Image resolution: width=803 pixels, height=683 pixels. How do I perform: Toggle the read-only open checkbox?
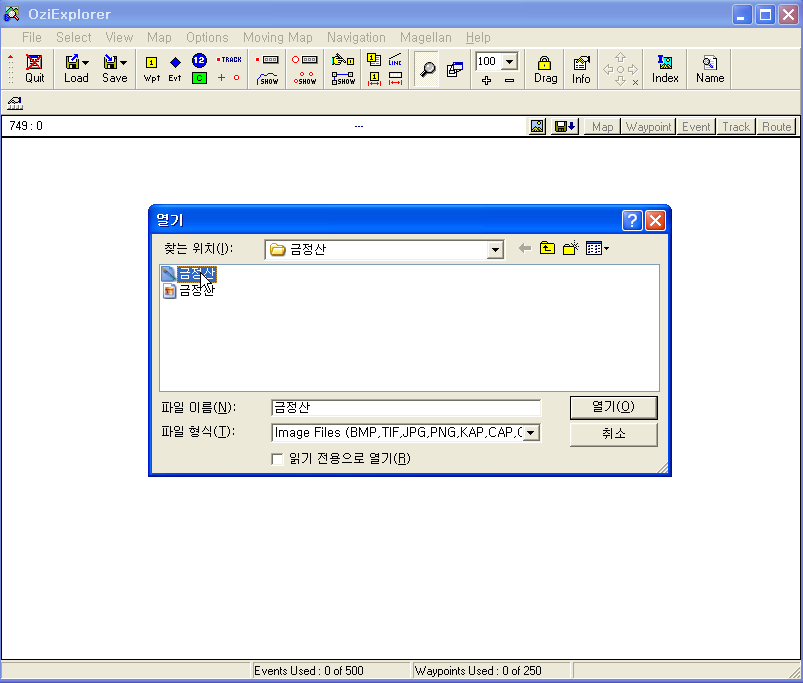[x=277, y=459]
